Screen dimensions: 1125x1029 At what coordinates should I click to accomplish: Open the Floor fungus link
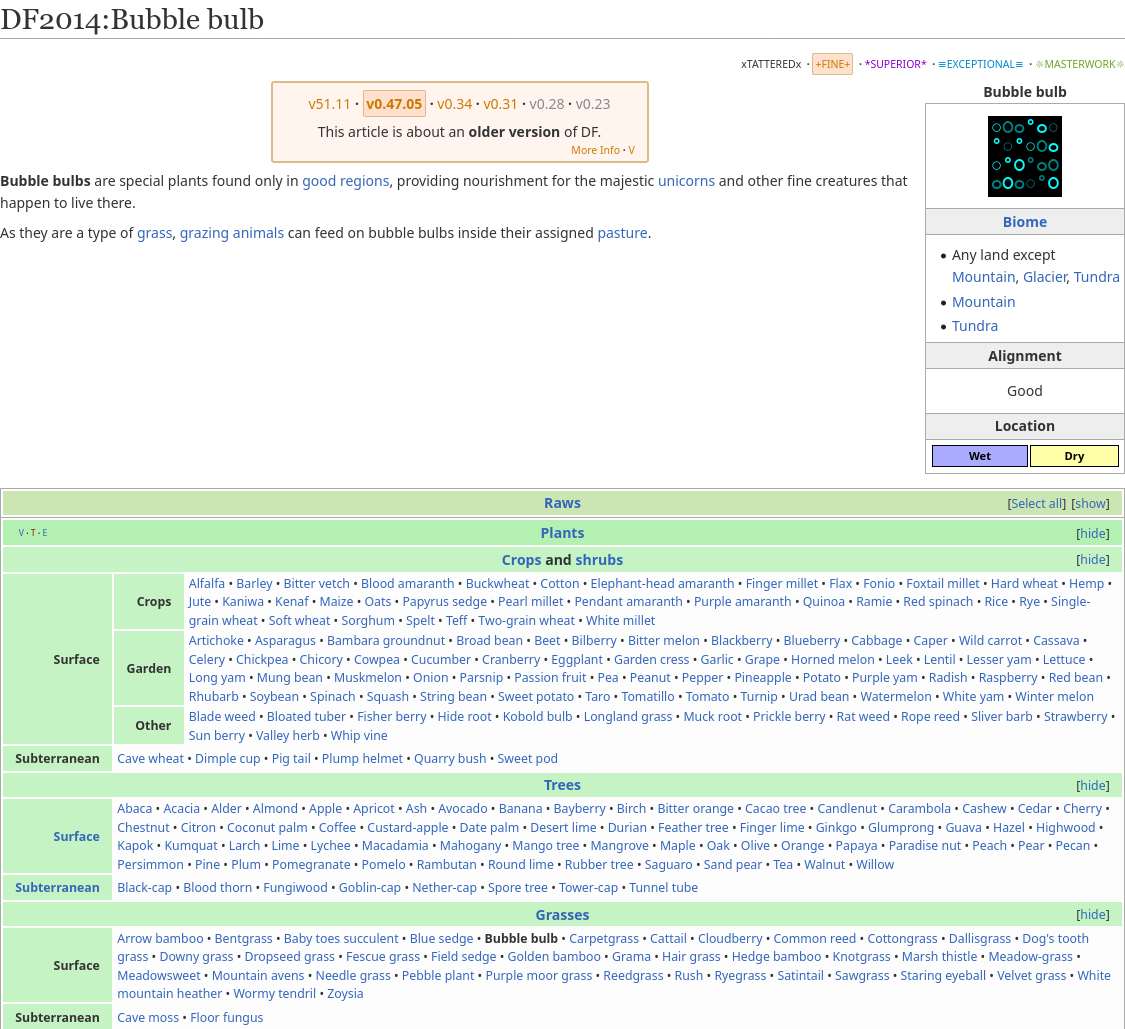[227, 1018]
